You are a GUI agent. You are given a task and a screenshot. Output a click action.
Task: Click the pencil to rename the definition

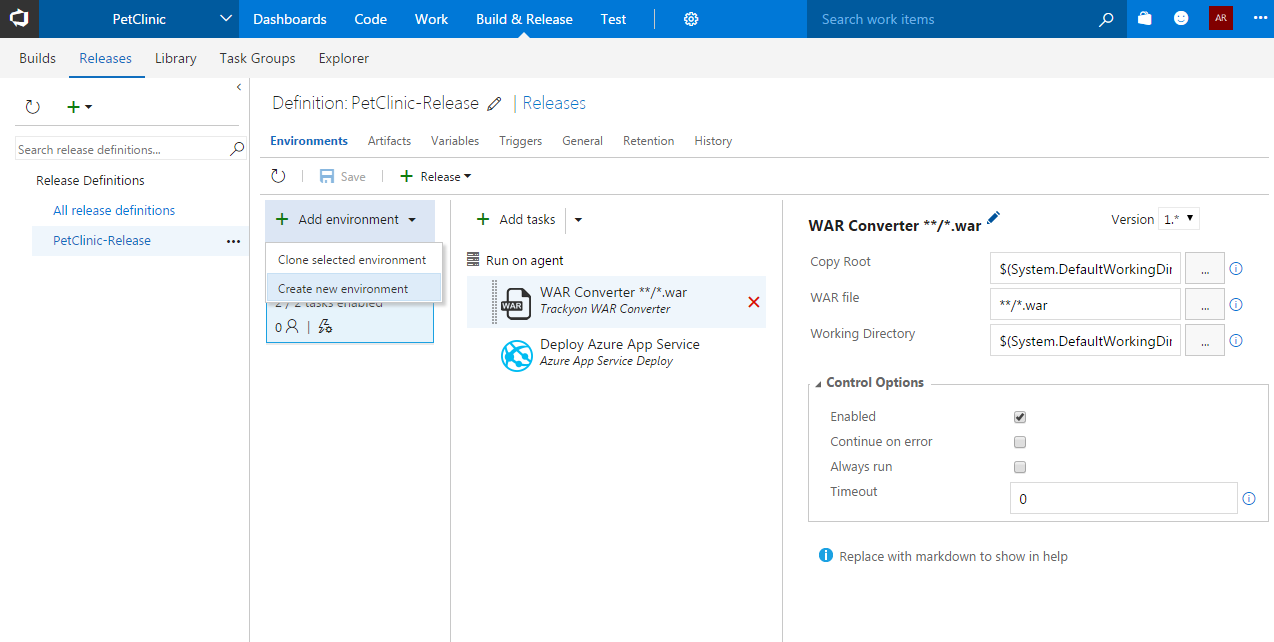tap(494, 104)
